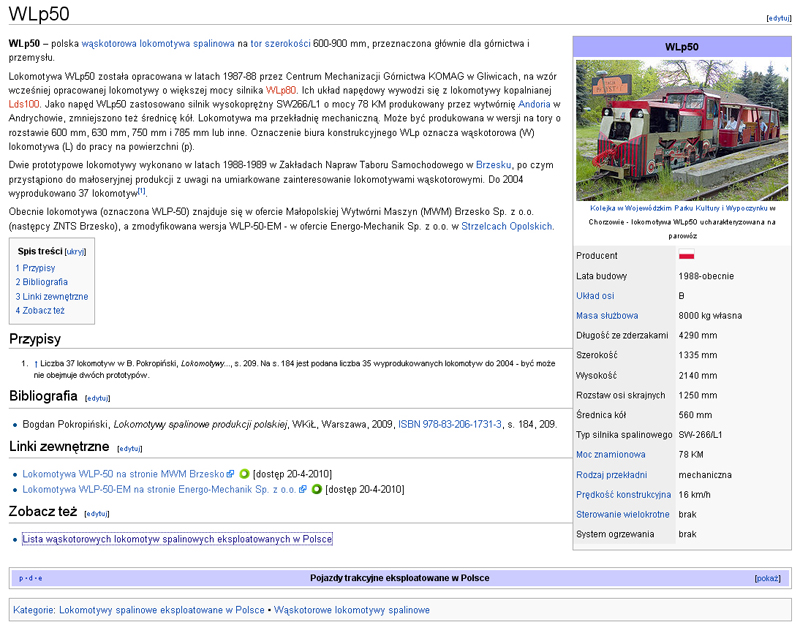This screenshot has height=633, width=800.
Task: Open category Wąskotorowe lokomotywy spalinowe
Action: point(352,610)
